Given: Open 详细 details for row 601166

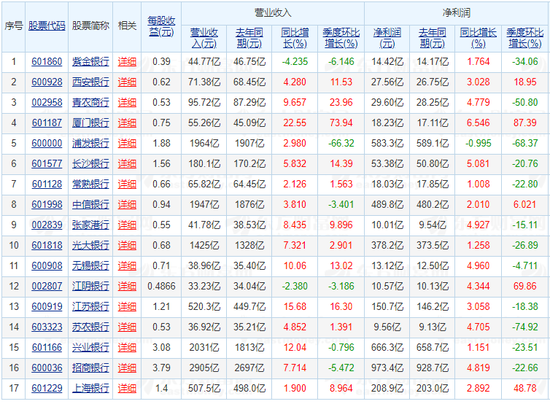Looking at the screenshot, I should coord(127,347).
